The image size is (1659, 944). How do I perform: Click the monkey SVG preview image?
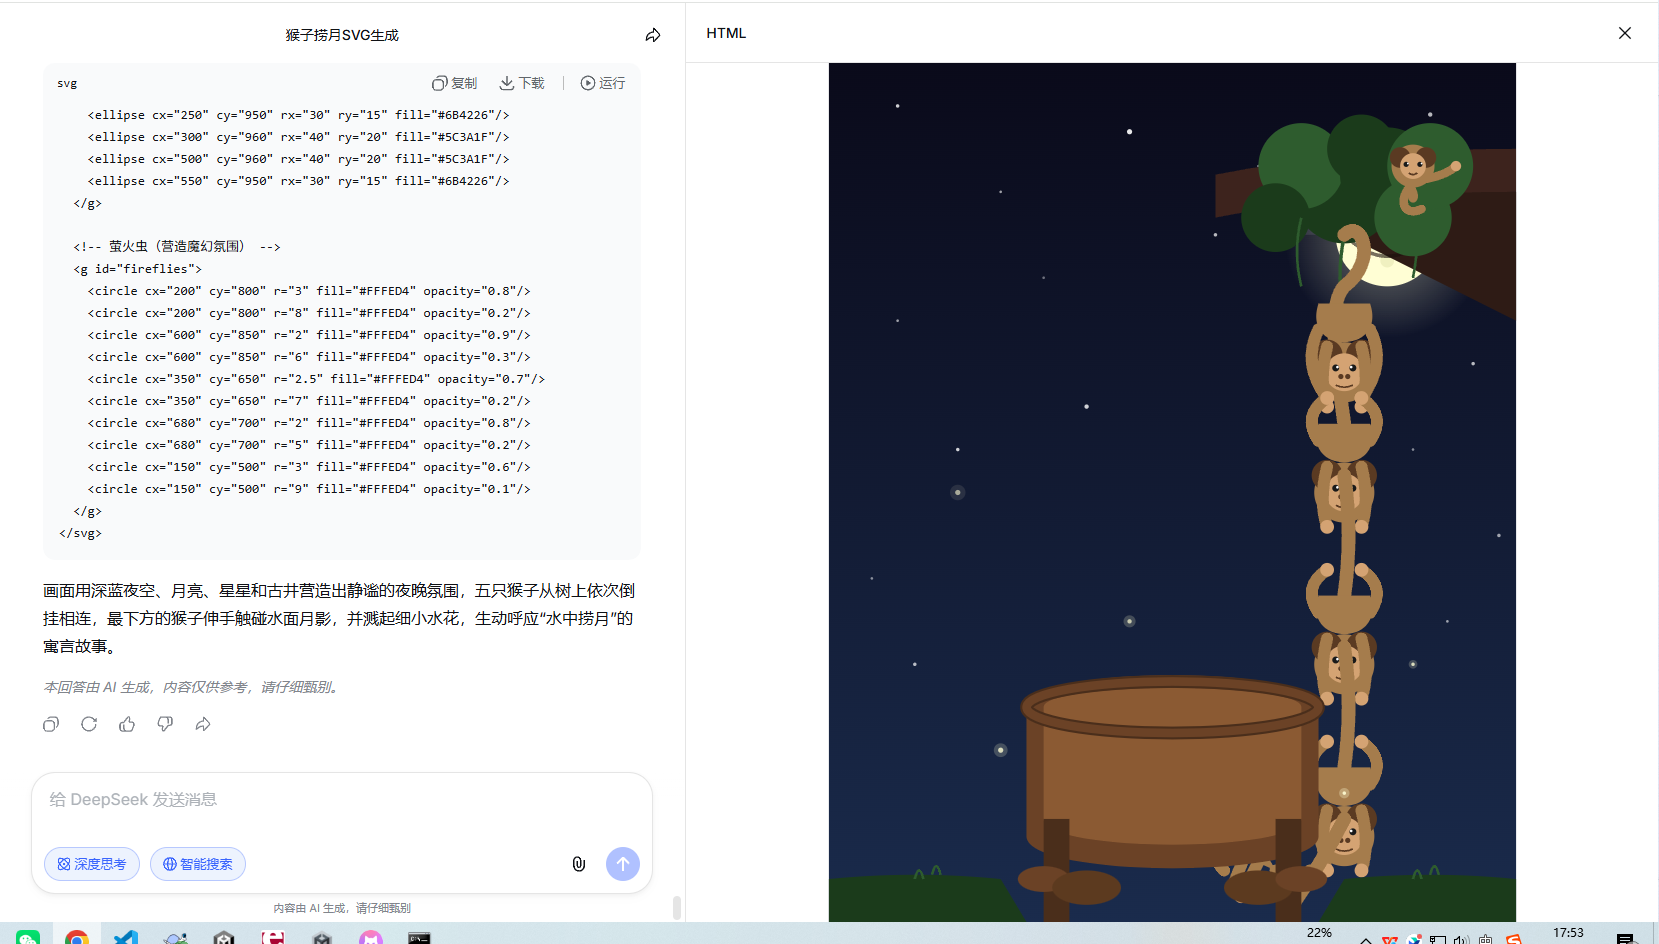(1172, 492)
